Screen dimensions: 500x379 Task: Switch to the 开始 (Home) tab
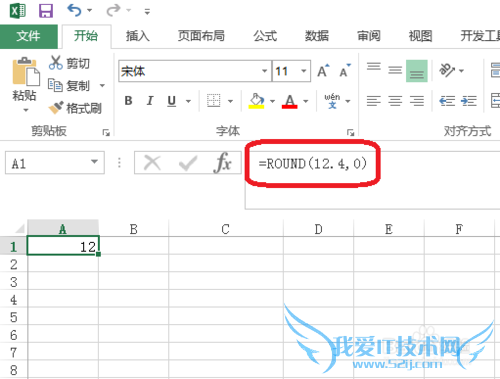(x=86, y=36)
